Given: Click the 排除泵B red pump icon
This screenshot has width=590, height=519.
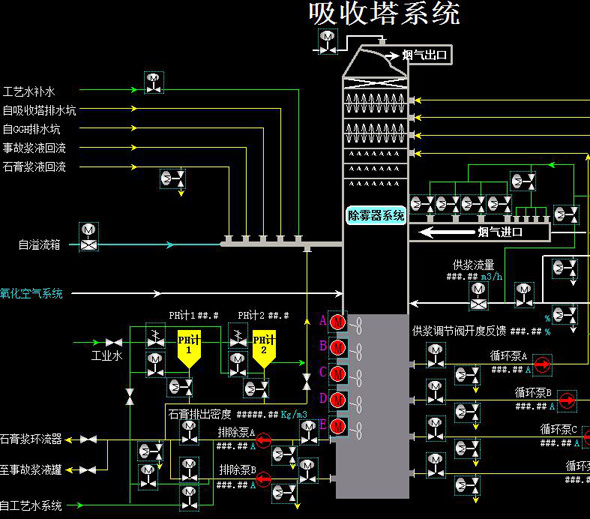Looking at the screenshot, I should (263, 479).
